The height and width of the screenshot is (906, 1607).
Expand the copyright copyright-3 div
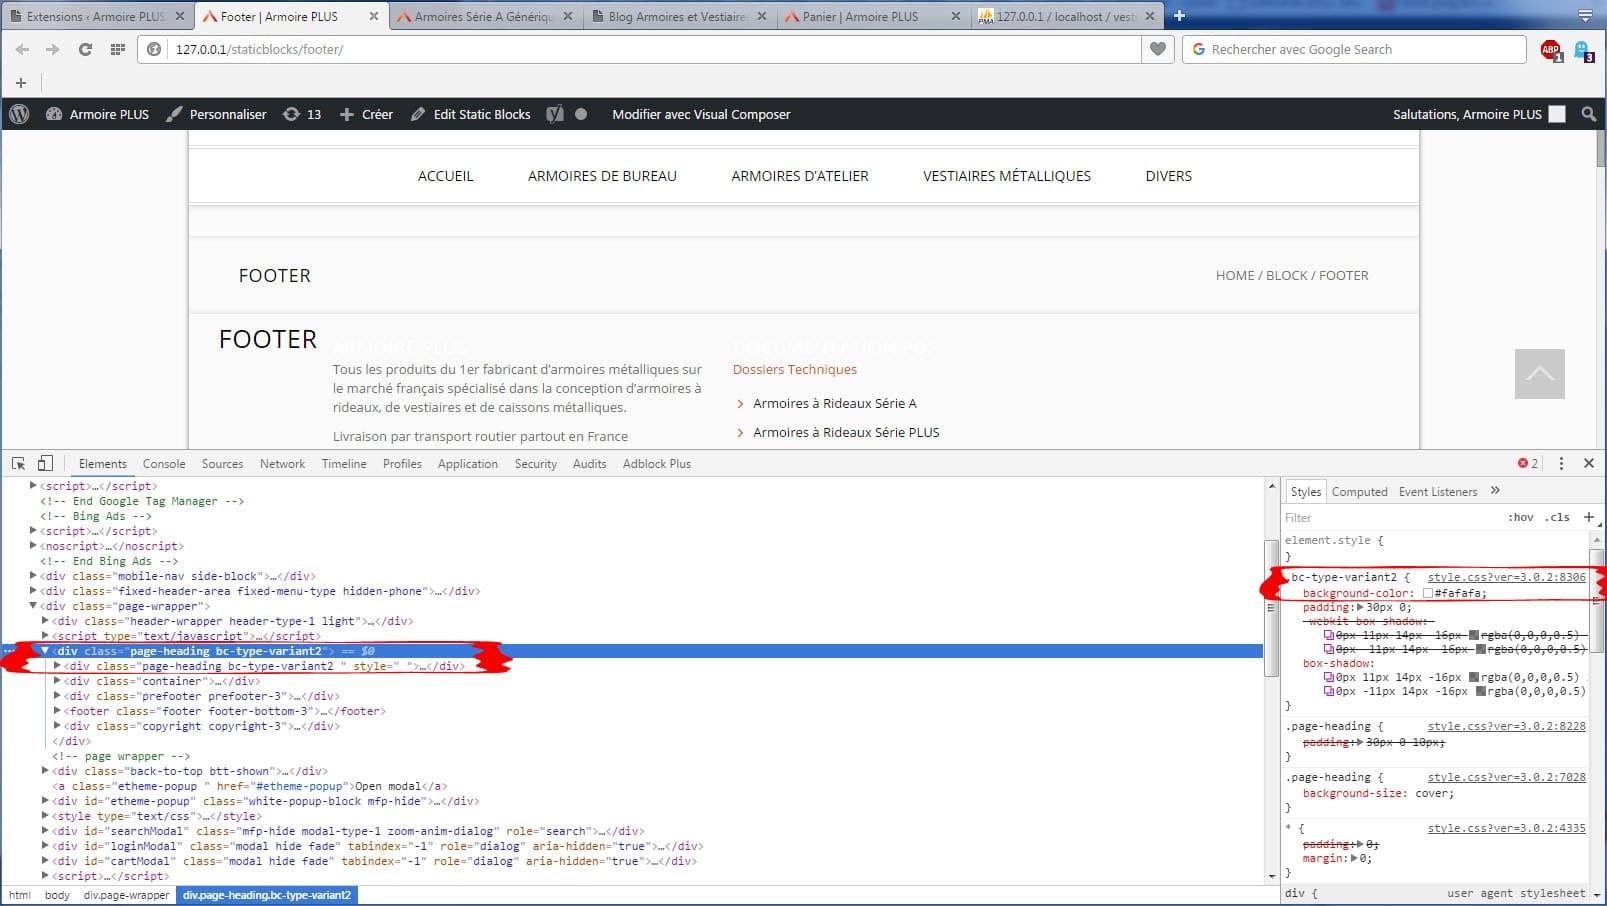pyautogui.click(x=57, y=726)
